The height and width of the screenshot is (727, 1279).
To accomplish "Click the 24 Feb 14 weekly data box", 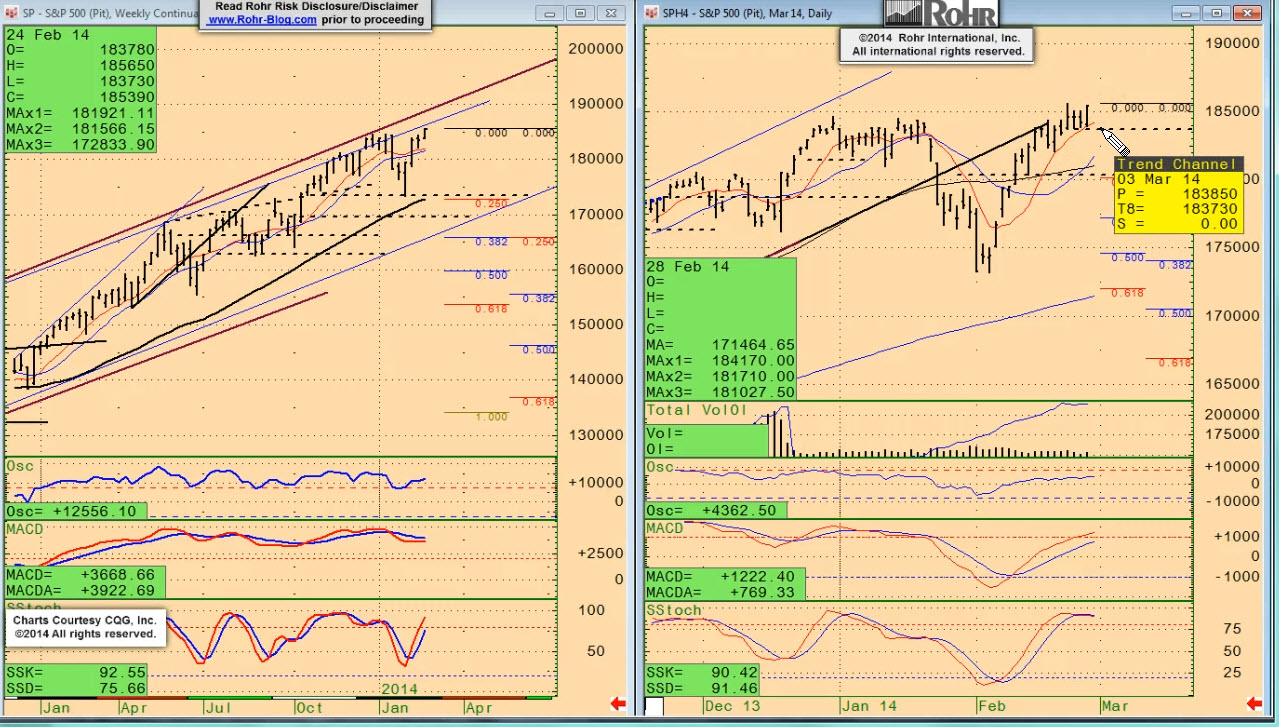I will tap(80, 90).
